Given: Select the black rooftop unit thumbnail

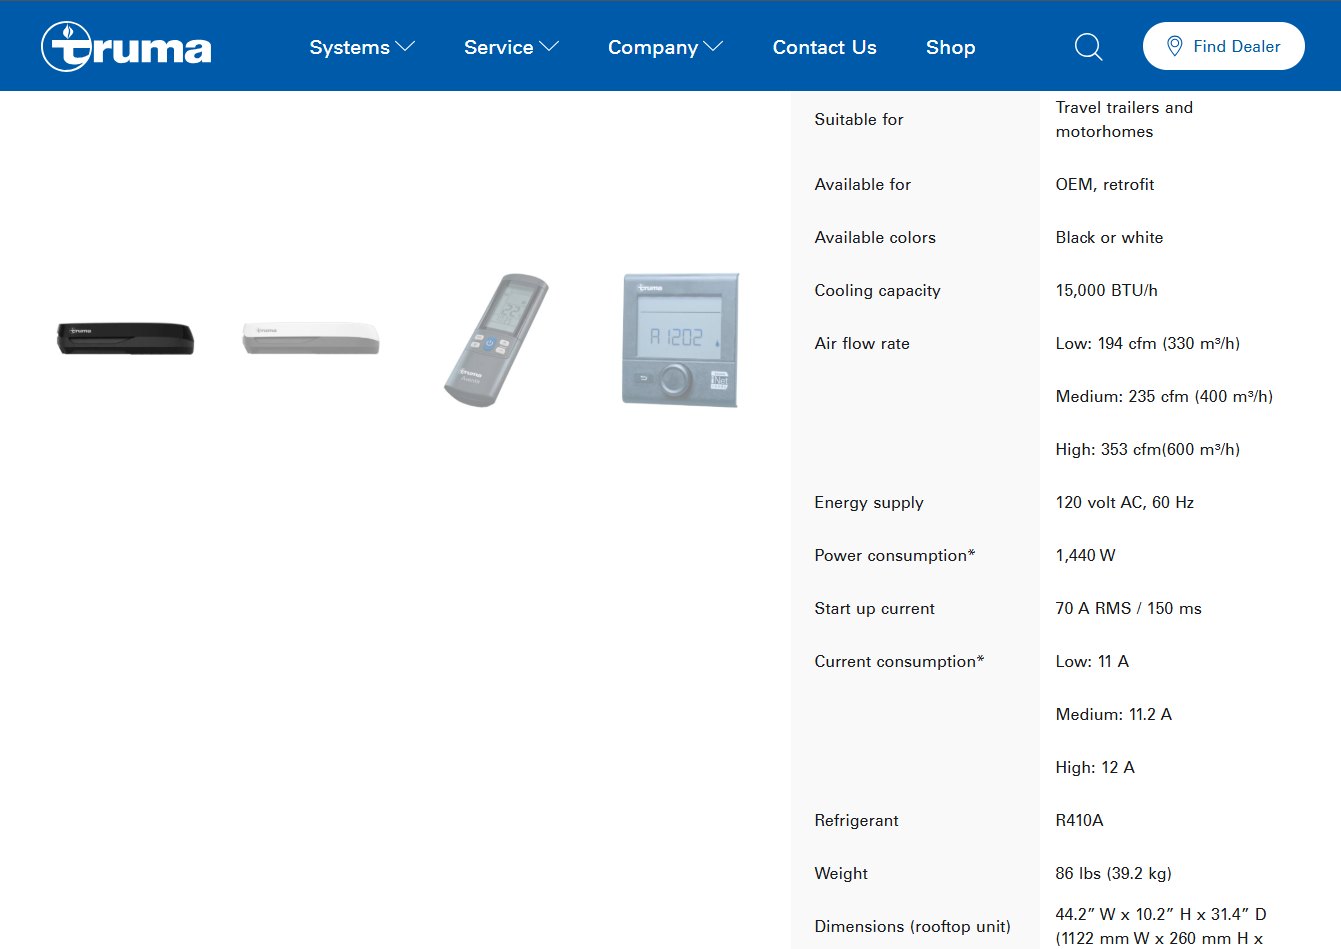Looking at the screenshot, I should tap(125, 339).
